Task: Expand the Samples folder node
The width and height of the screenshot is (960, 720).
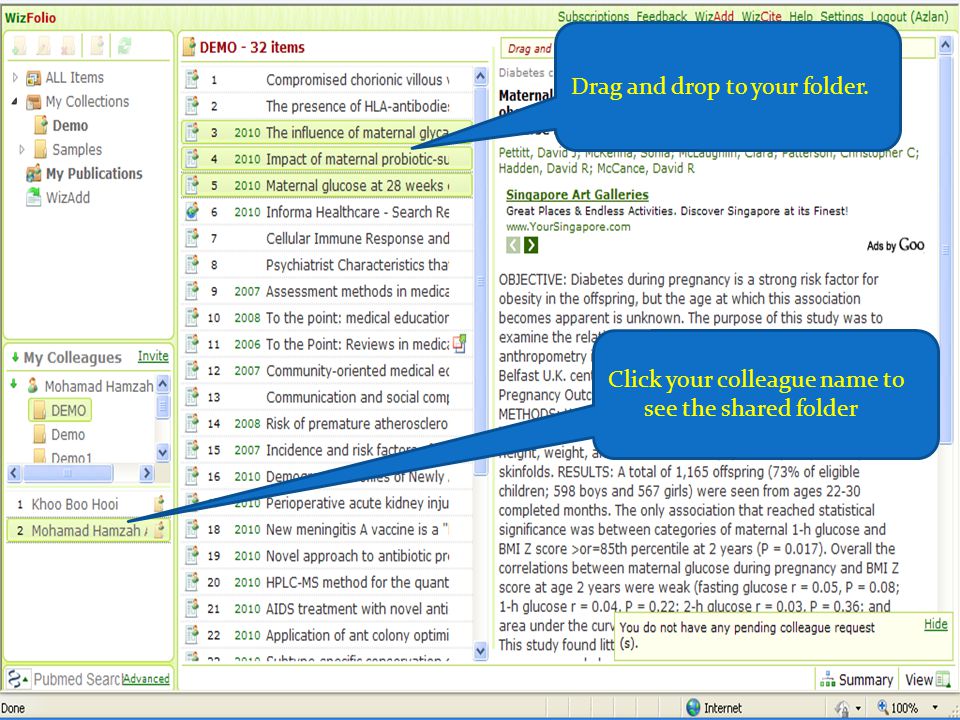Action: coord(22,149)
